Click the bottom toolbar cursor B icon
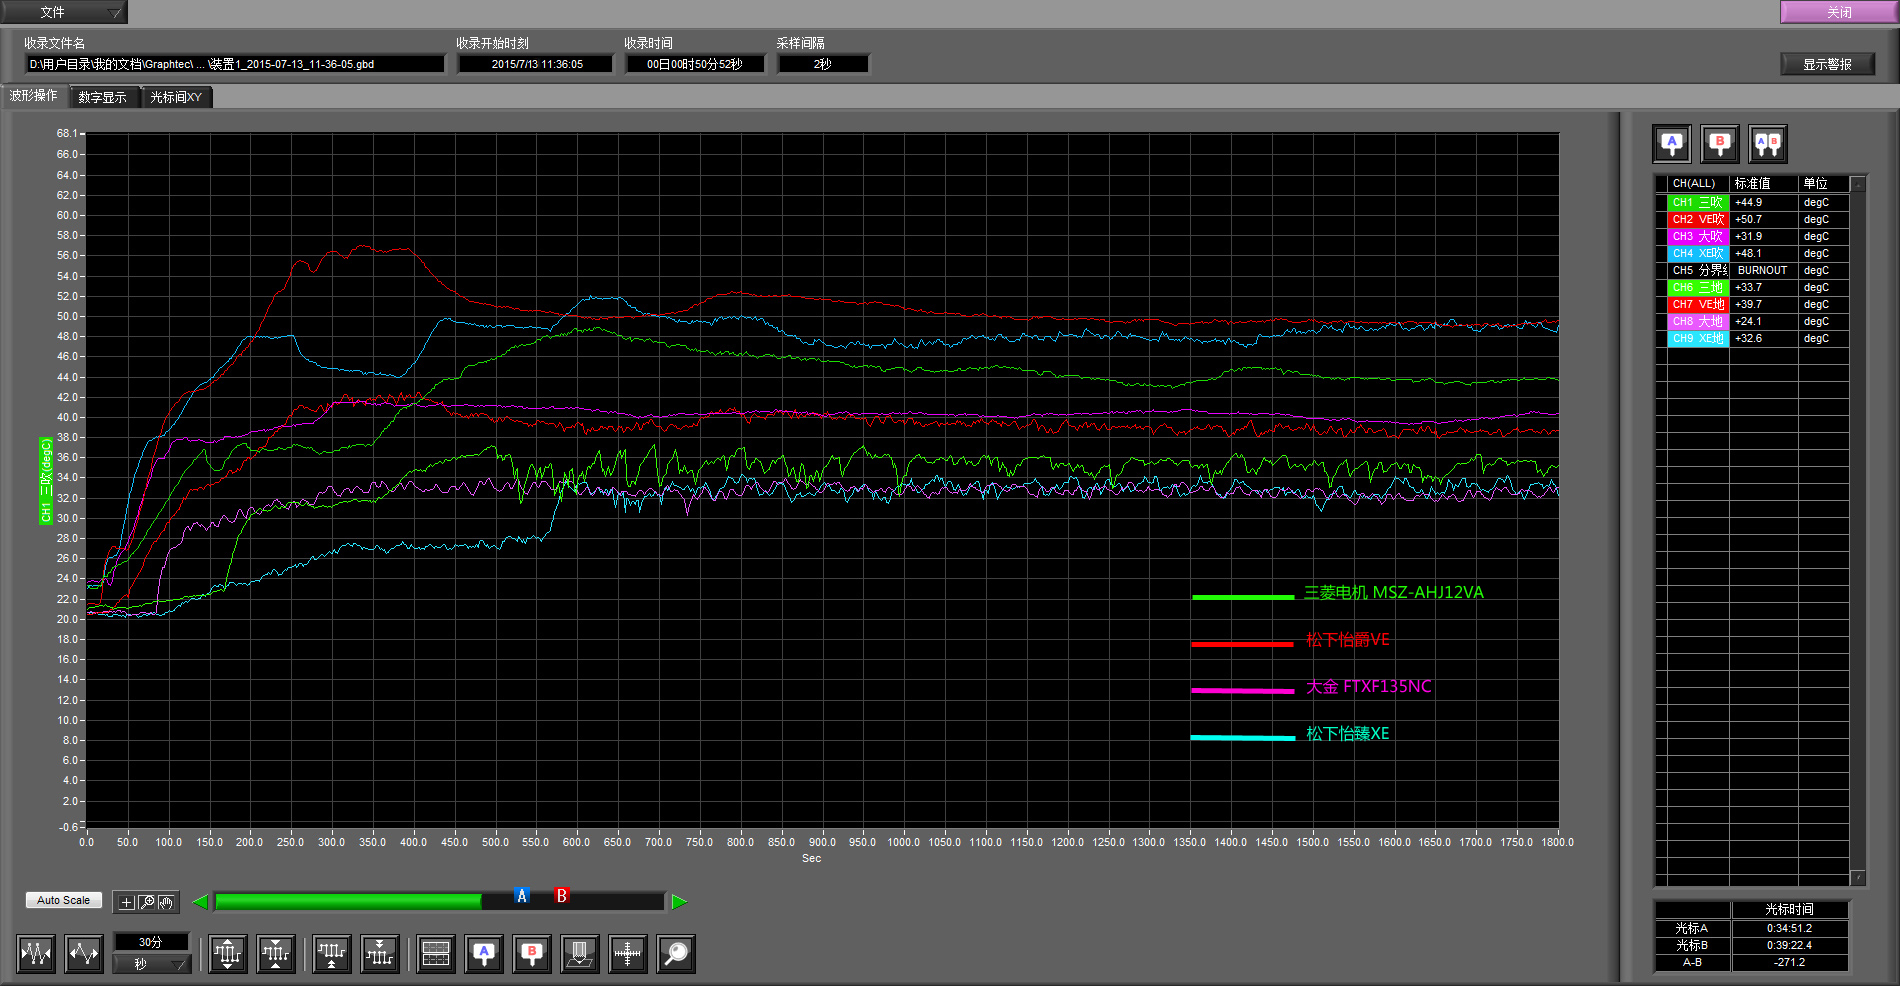 point(532,954)
